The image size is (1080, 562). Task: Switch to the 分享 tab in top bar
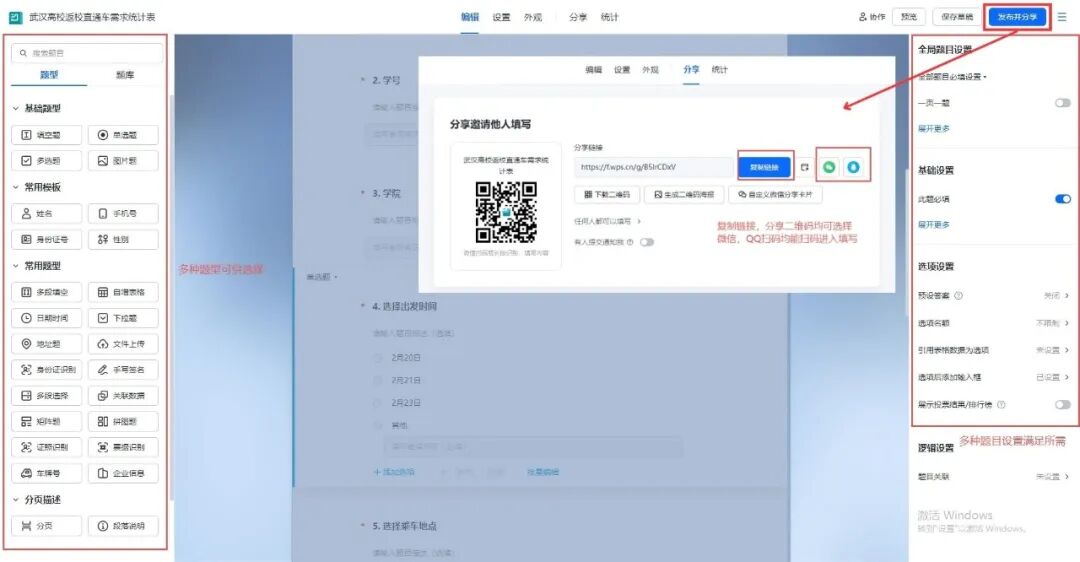[x=578, y=17]
